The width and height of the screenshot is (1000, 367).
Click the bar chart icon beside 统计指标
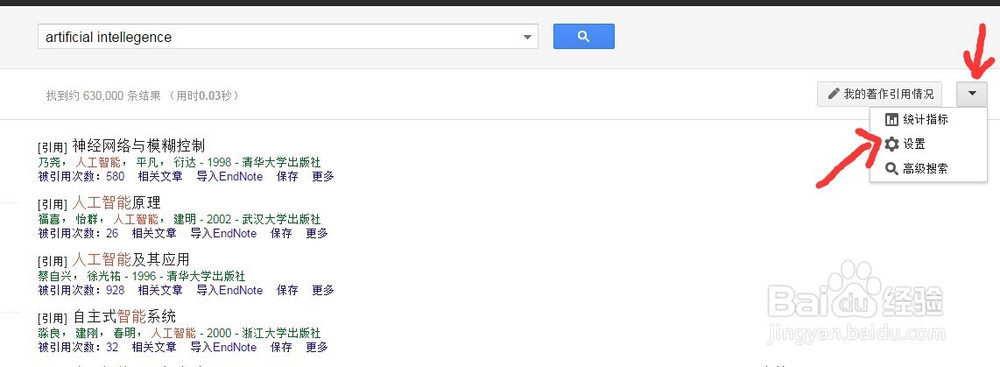892,119
